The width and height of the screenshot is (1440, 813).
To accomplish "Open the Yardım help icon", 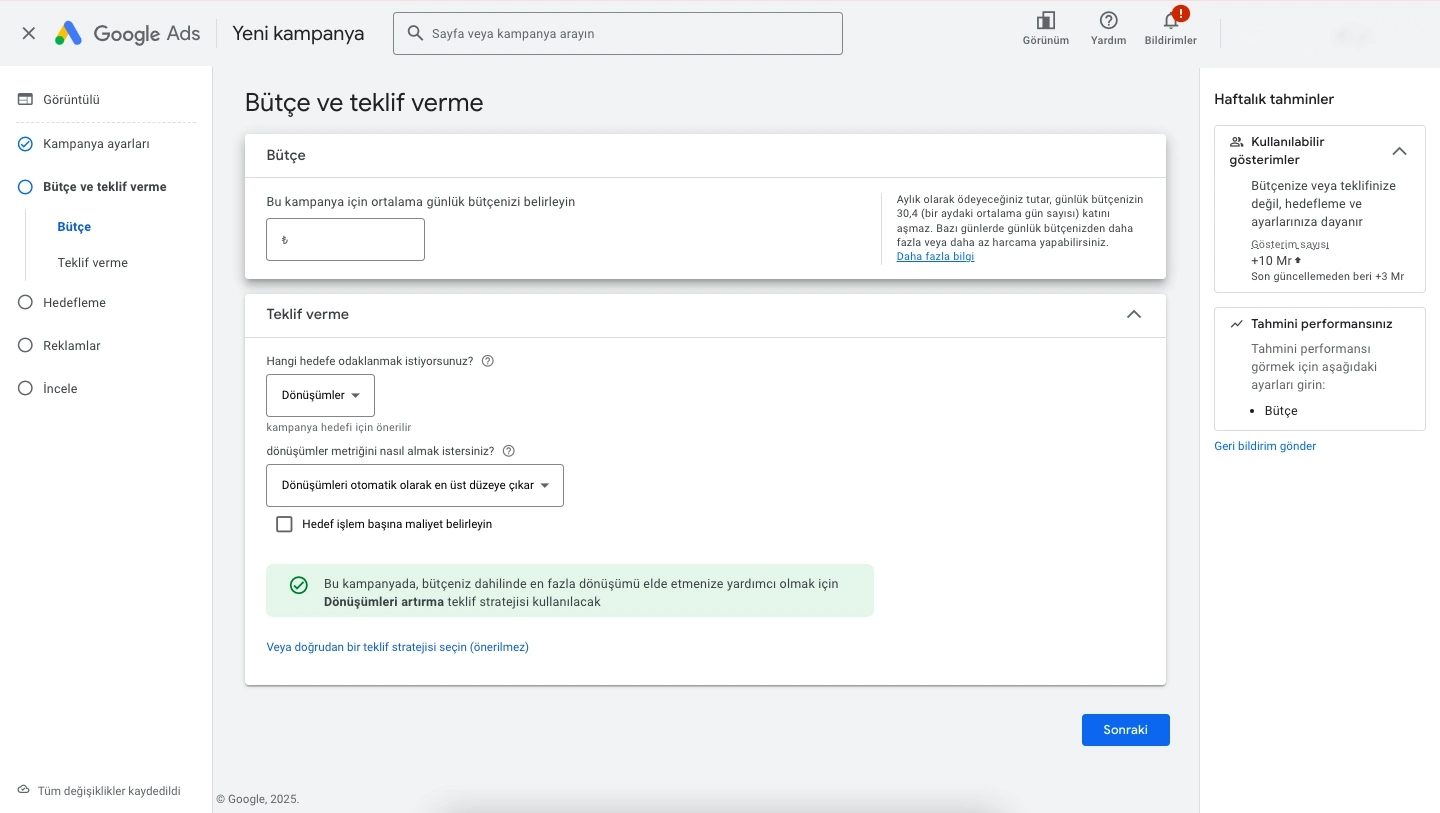I will 1108,21.
